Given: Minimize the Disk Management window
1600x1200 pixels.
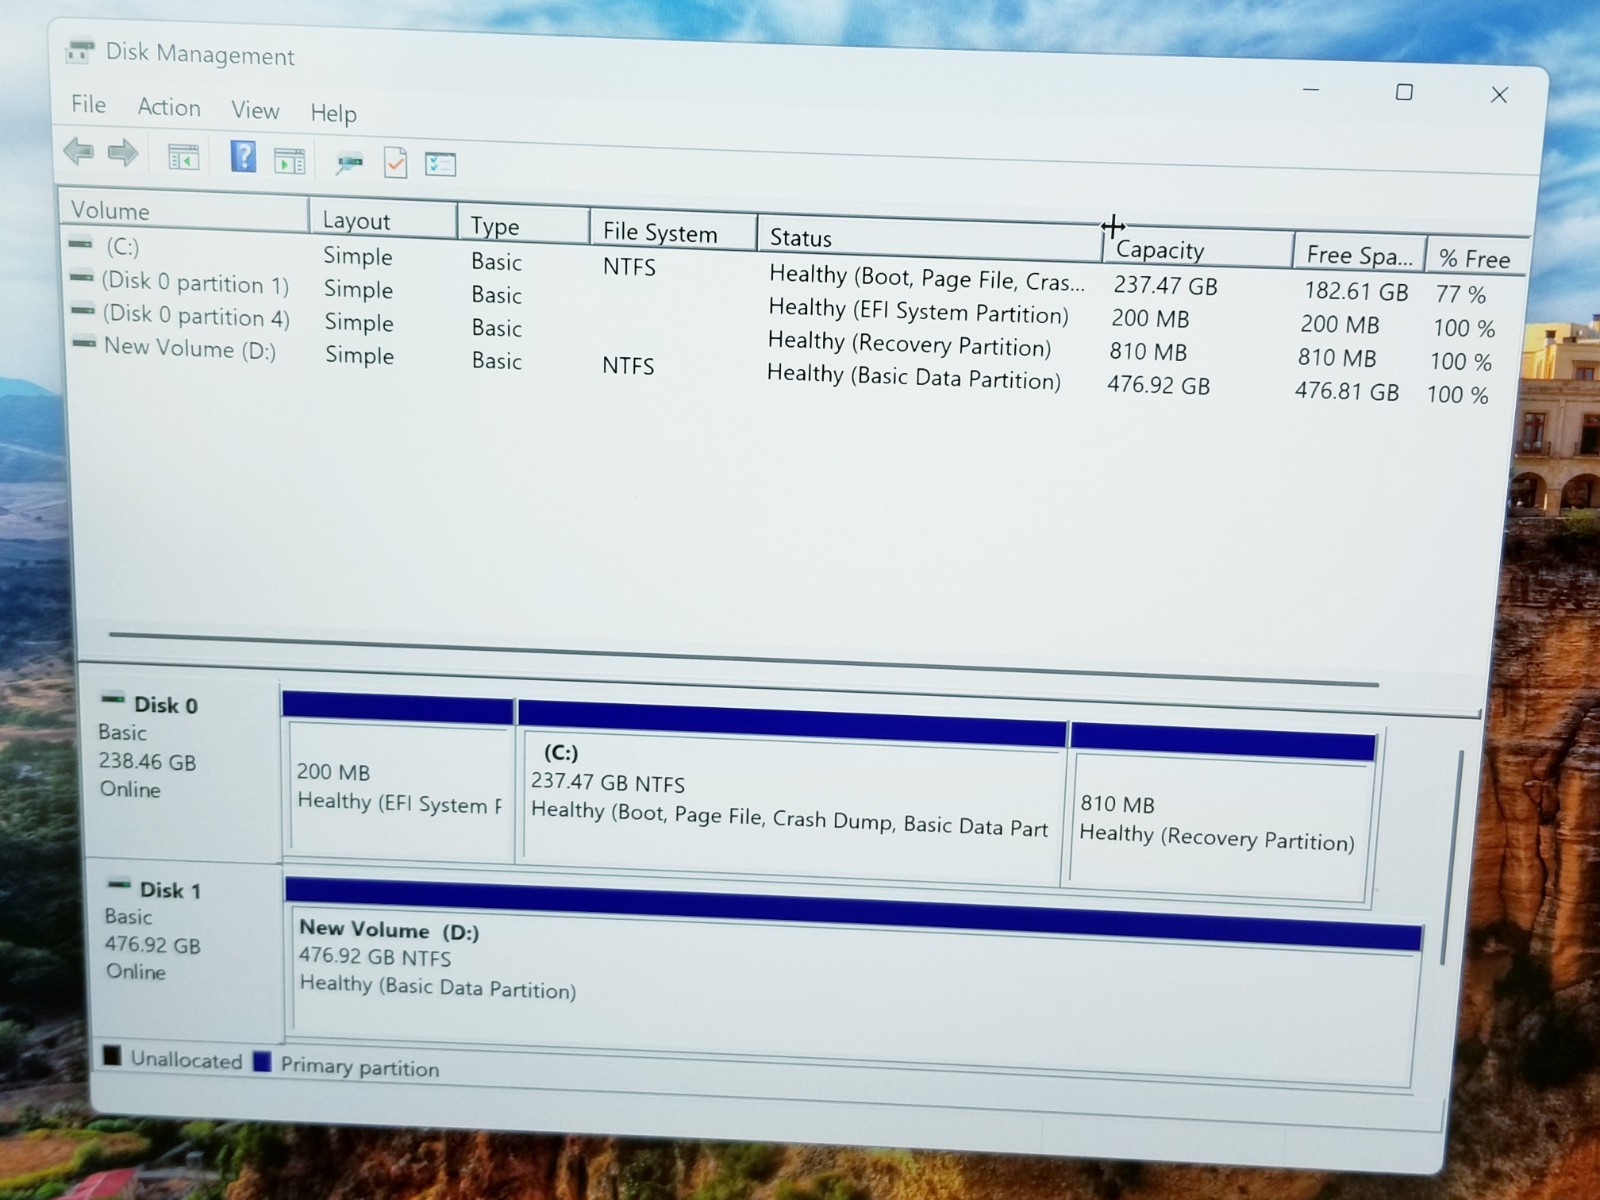Looking at the screenshot, I should tap(1311, 90).
